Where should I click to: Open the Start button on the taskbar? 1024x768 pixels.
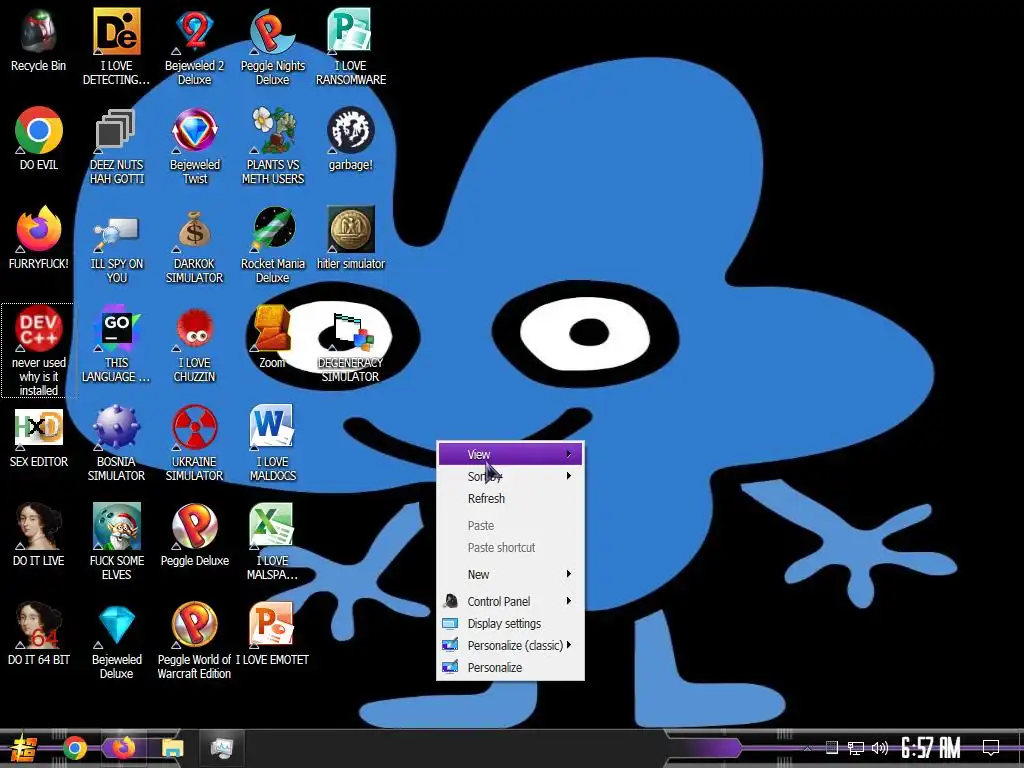pyautogui.click(x=24, y=748)
